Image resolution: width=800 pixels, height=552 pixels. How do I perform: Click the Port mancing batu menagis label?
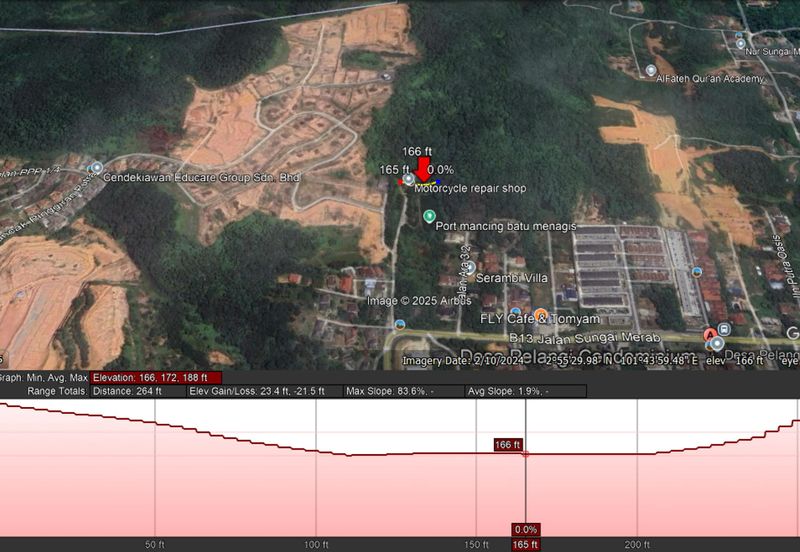[506, 226]
